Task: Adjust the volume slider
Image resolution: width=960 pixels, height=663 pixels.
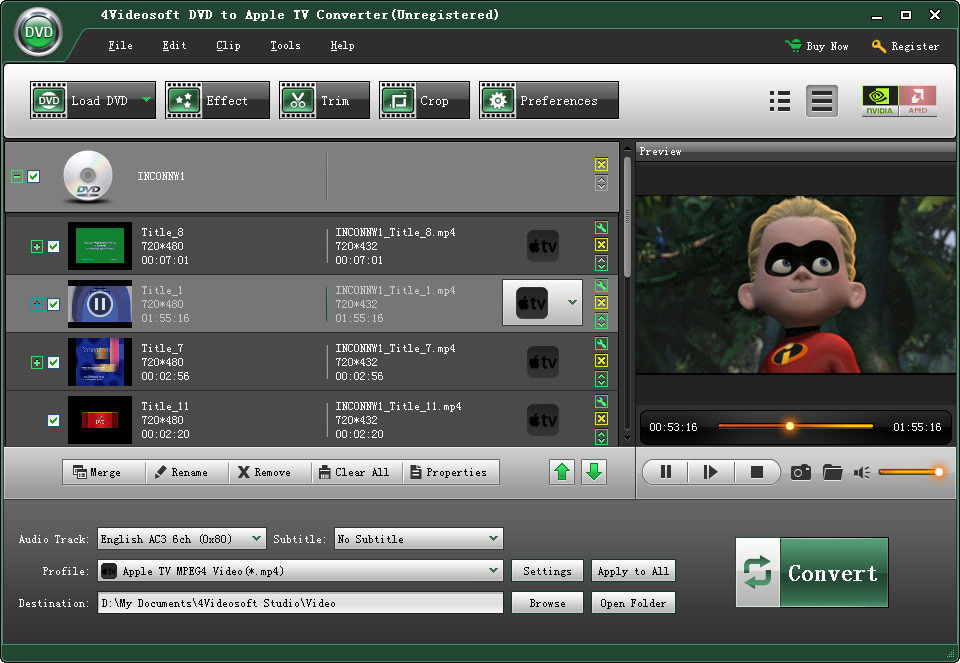Action: coord(911,471)
